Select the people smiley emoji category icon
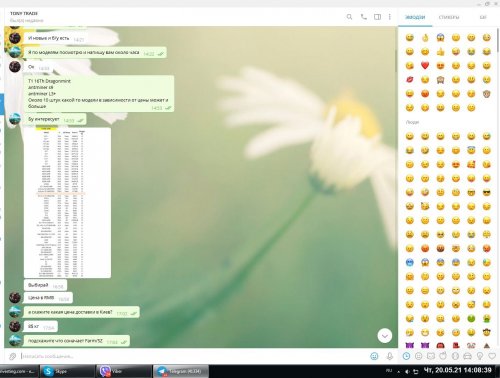 (419, 356)
